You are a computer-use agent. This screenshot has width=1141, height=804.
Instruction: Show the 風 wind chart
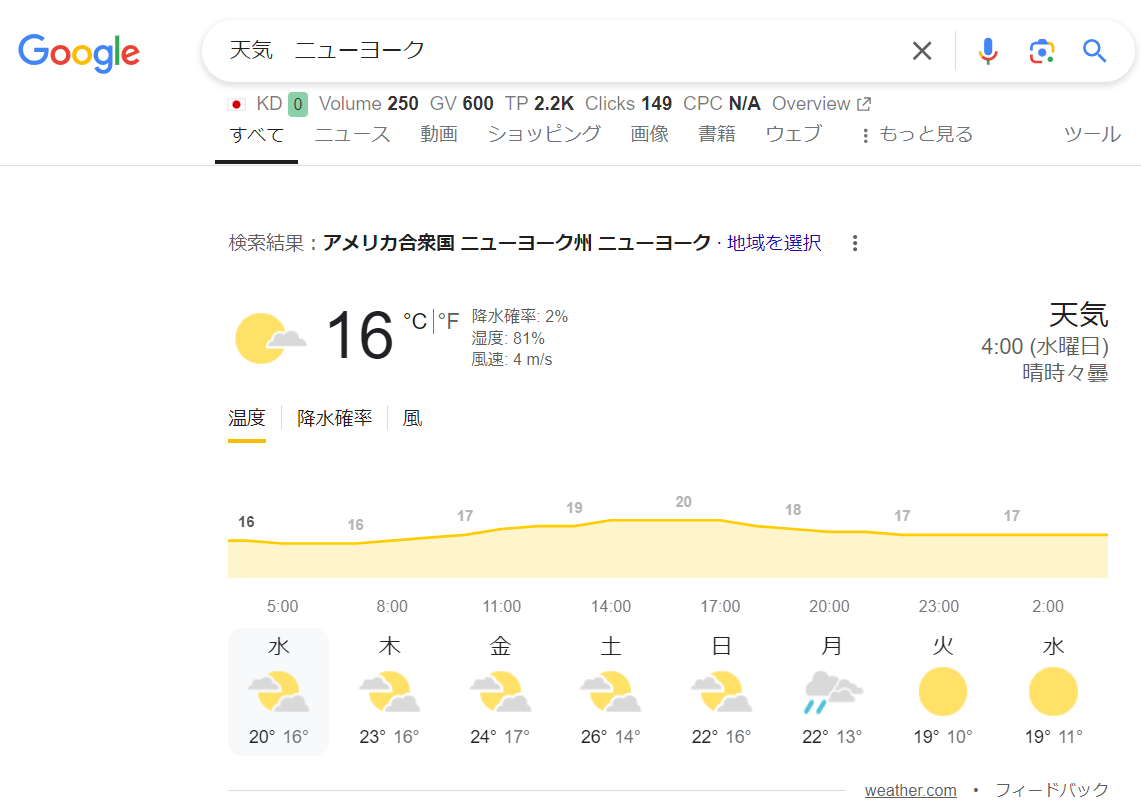(412, 418)
